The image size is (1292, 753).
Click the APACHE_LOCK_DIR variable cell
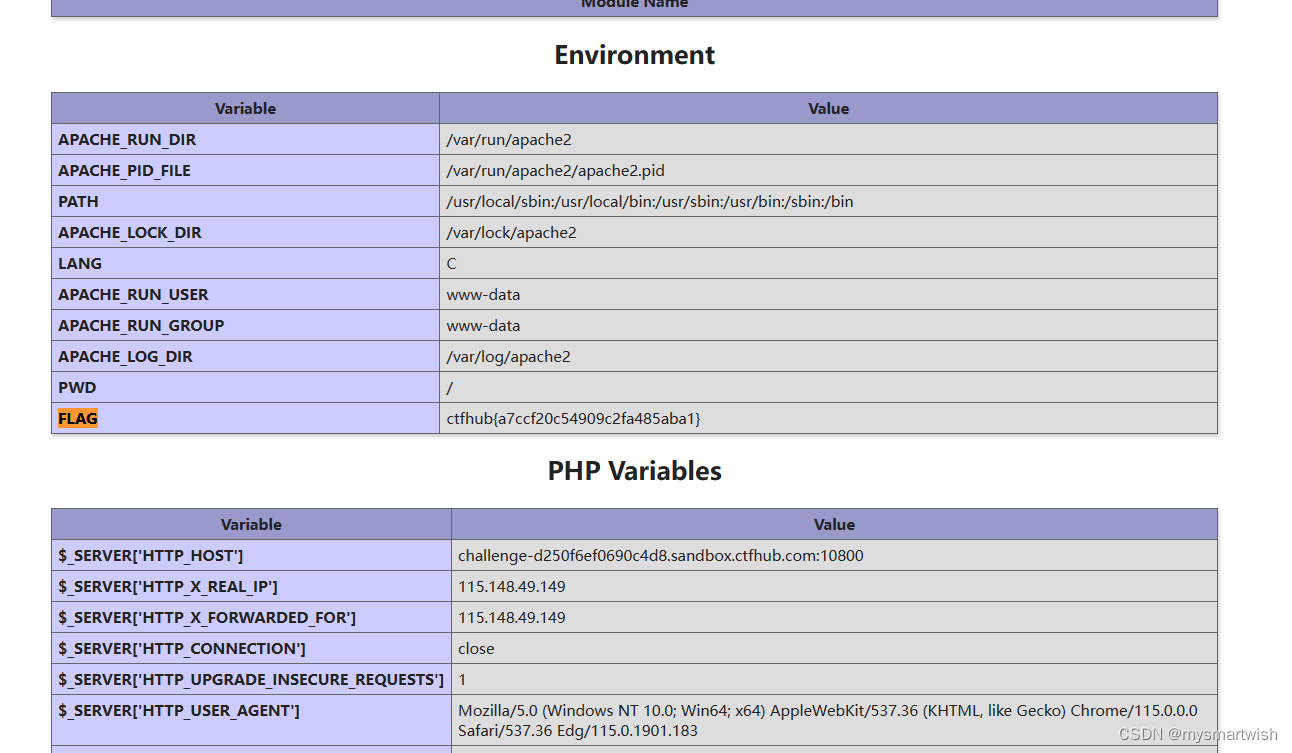click(x=130, y=232)
